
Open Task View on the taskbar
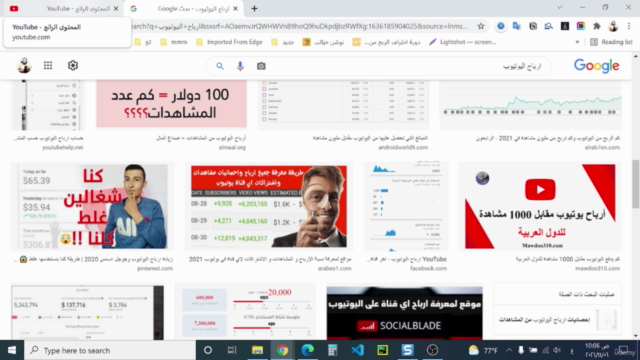point(232,350)
